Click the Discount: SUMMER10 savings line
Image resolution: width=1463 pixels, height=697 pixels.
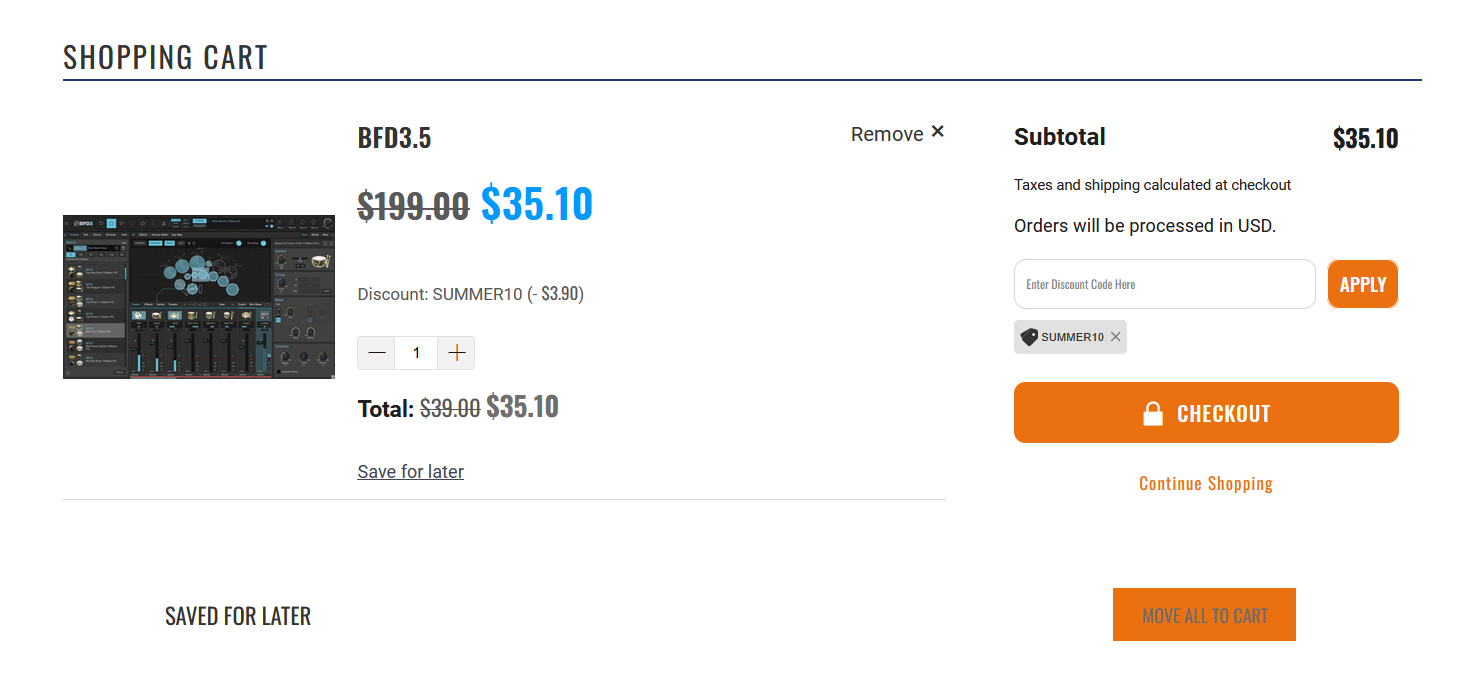471,294
